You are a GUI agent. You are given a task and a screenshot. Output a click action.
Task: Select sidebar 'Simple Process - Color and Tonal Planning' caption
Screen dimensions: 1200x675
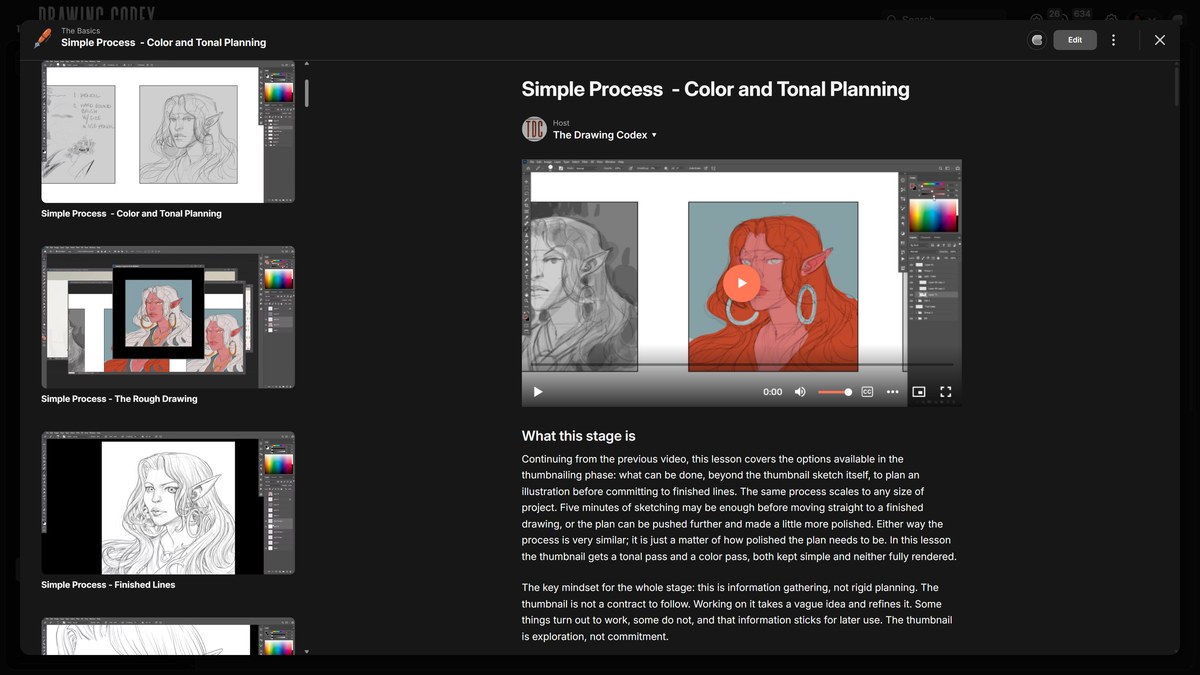(131, 213)
